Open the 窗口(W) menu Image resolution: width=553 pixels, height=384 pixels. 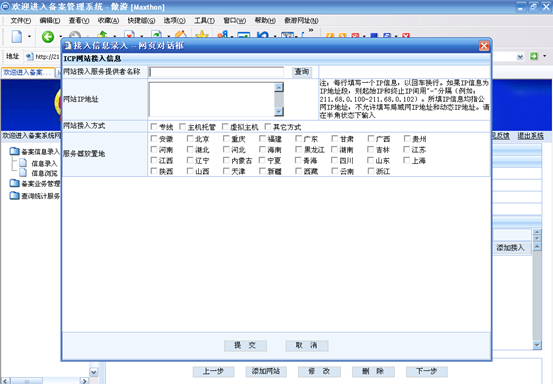[x=235, y=20]
